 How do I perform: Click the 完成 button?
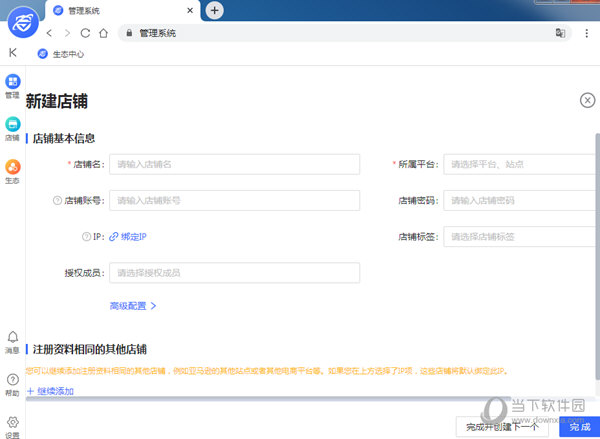click(x=580, y=427)
